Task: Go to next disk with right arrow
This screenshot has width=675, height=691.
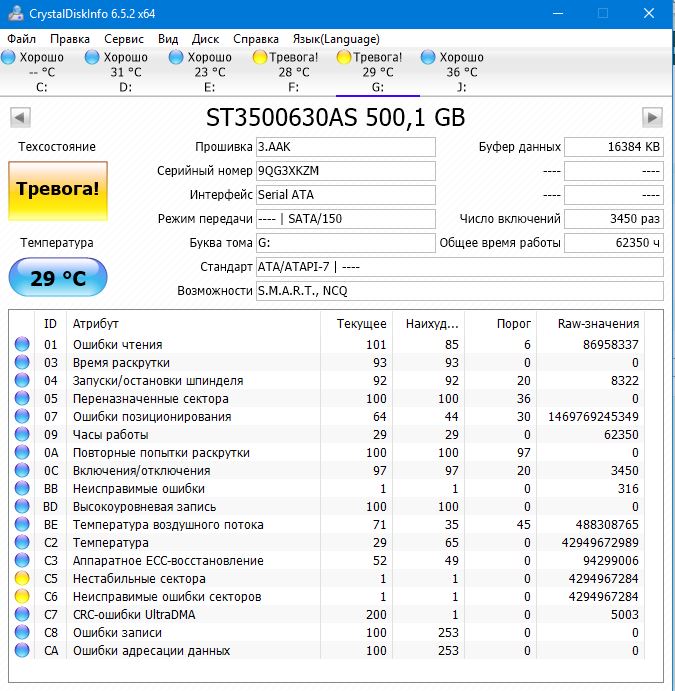Action: click(x=652, y=117)
